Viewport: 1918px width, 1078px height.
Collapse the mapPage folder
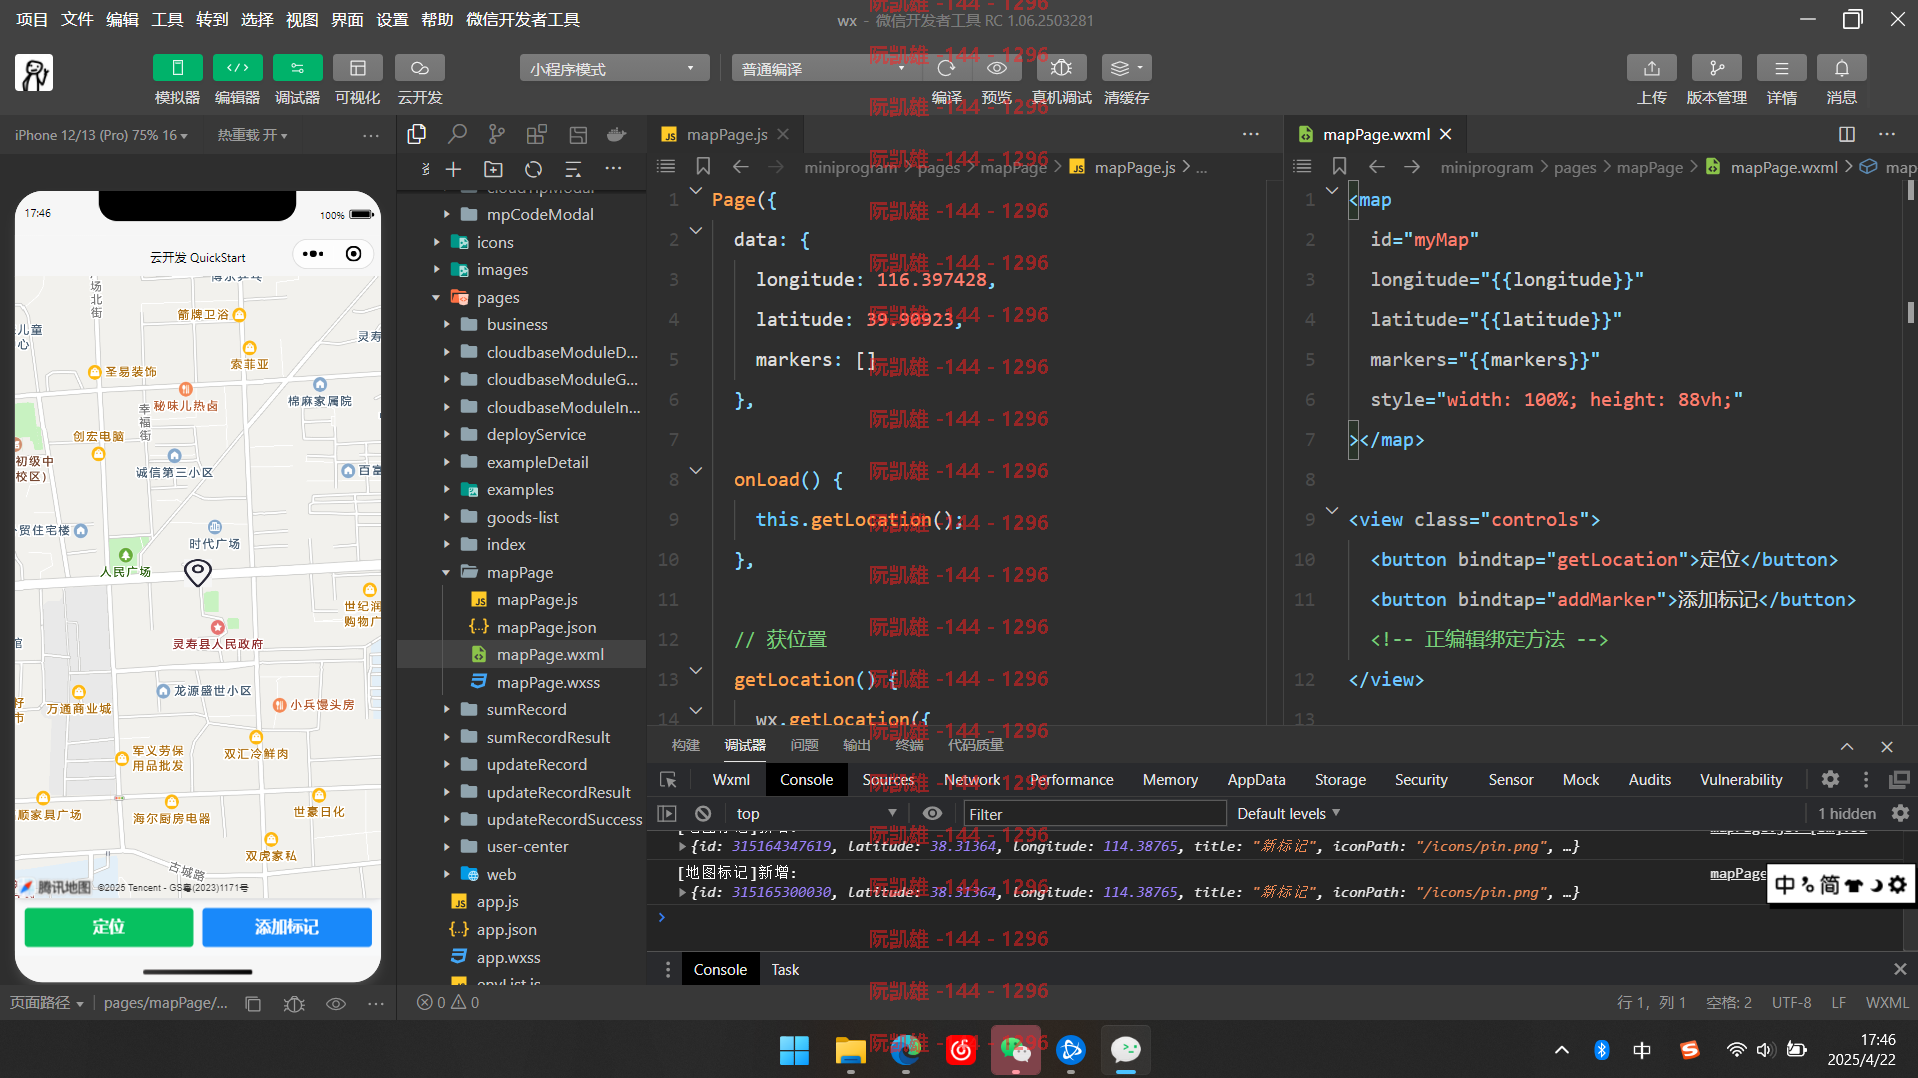click(520, 572)
